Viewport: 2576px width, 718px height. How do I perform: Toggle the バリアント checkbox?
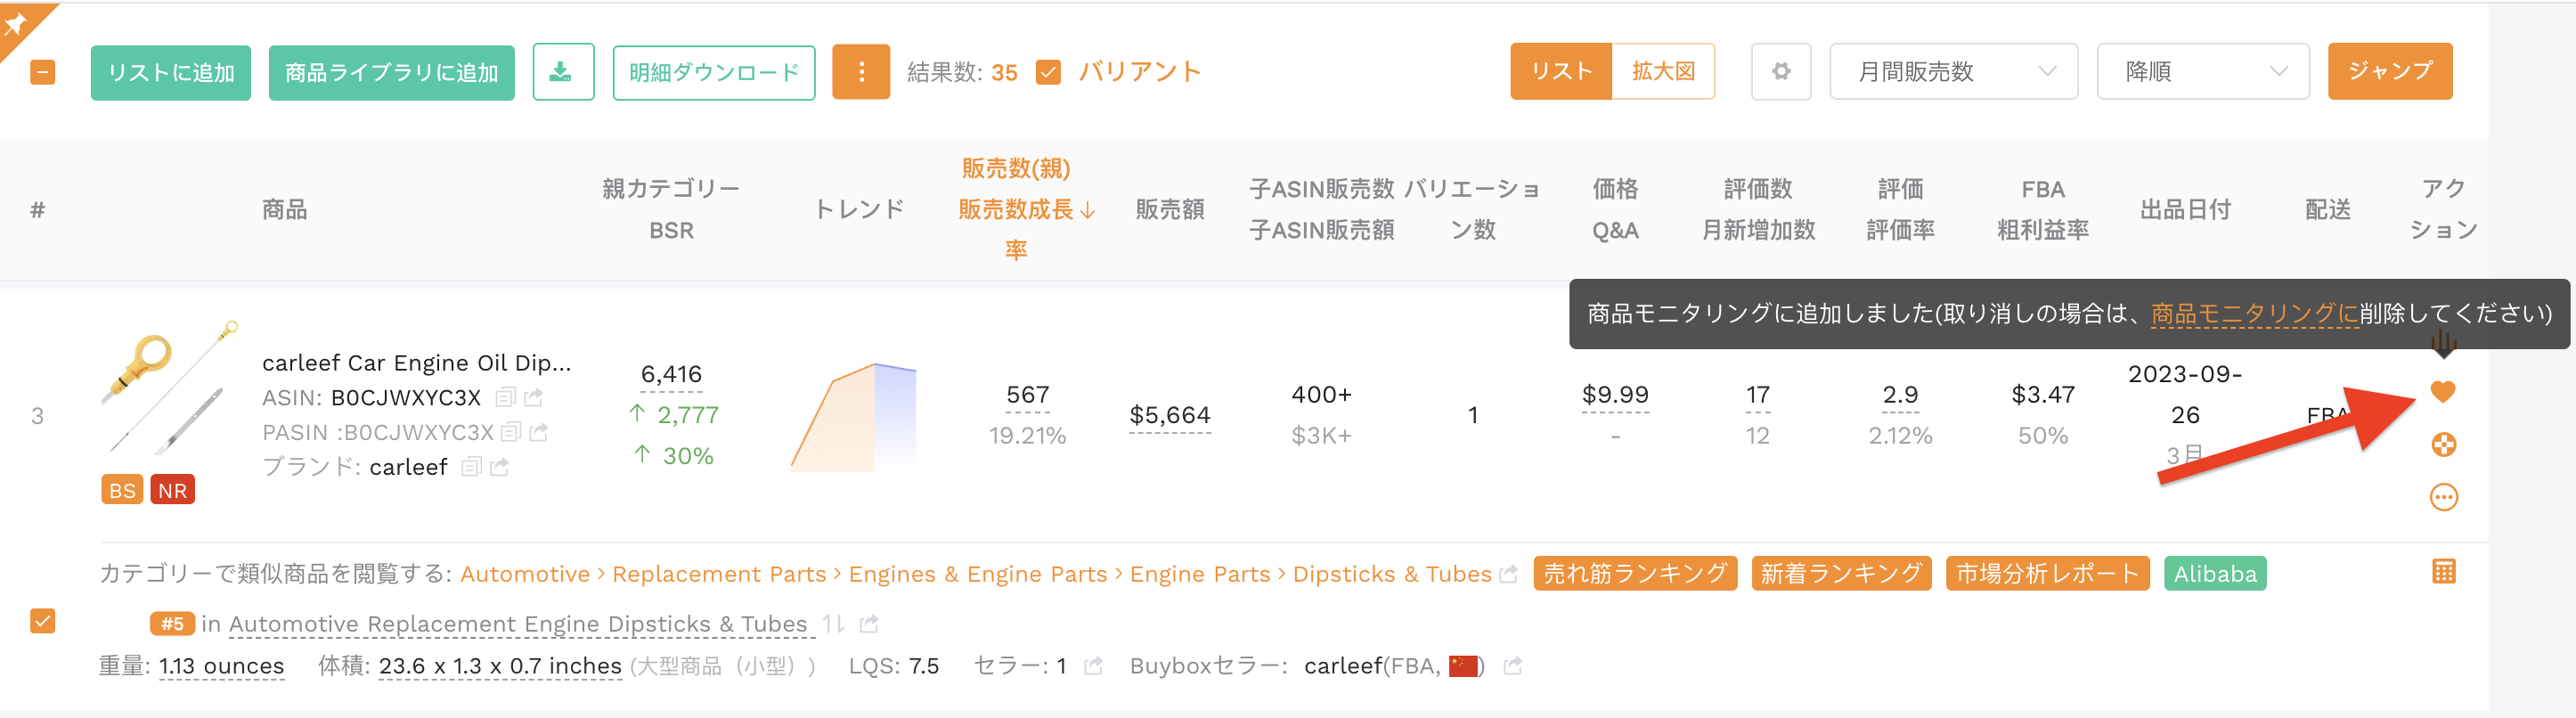(x=1048, y=72)
